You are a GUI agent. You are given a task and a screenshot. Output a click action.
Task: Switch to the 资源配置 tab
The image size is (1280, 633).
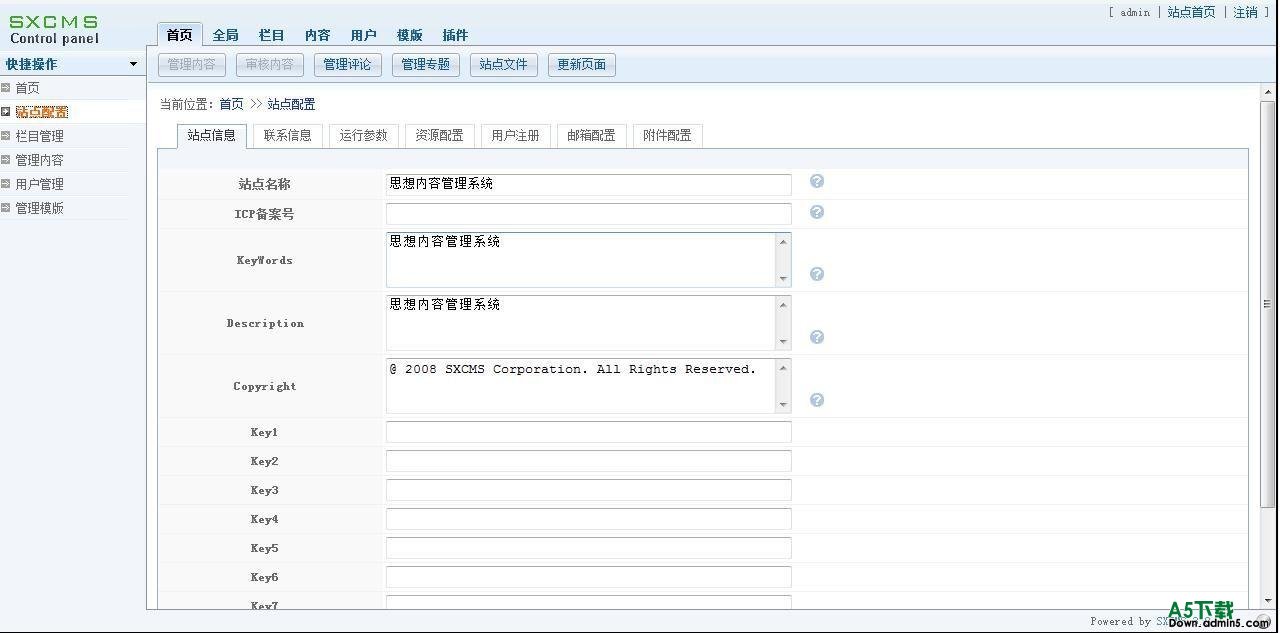[x=440, y=135]
